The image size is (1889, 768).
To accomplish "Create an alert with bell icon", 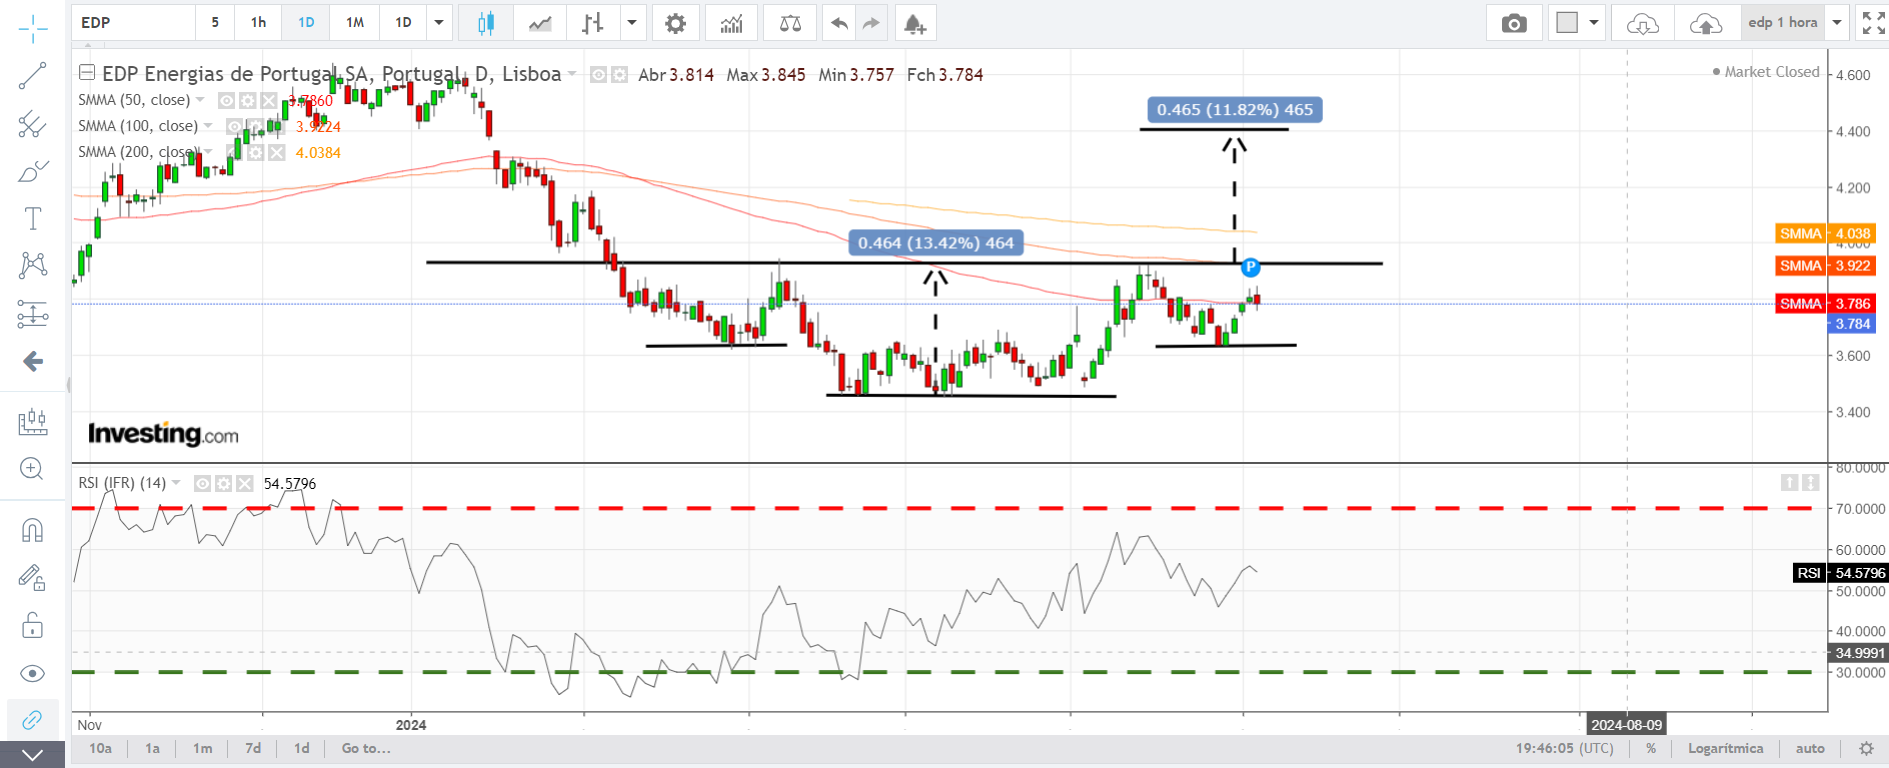I will (915, 23).
